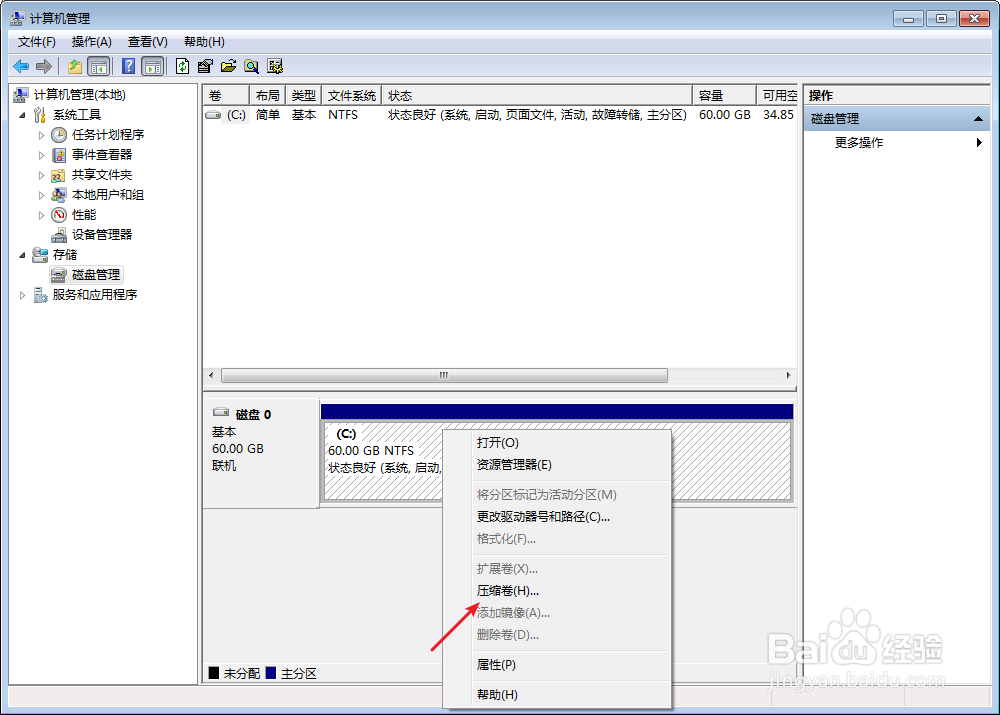
Task: Click the volume list scroll-right arrow
Action: [789, 376]
